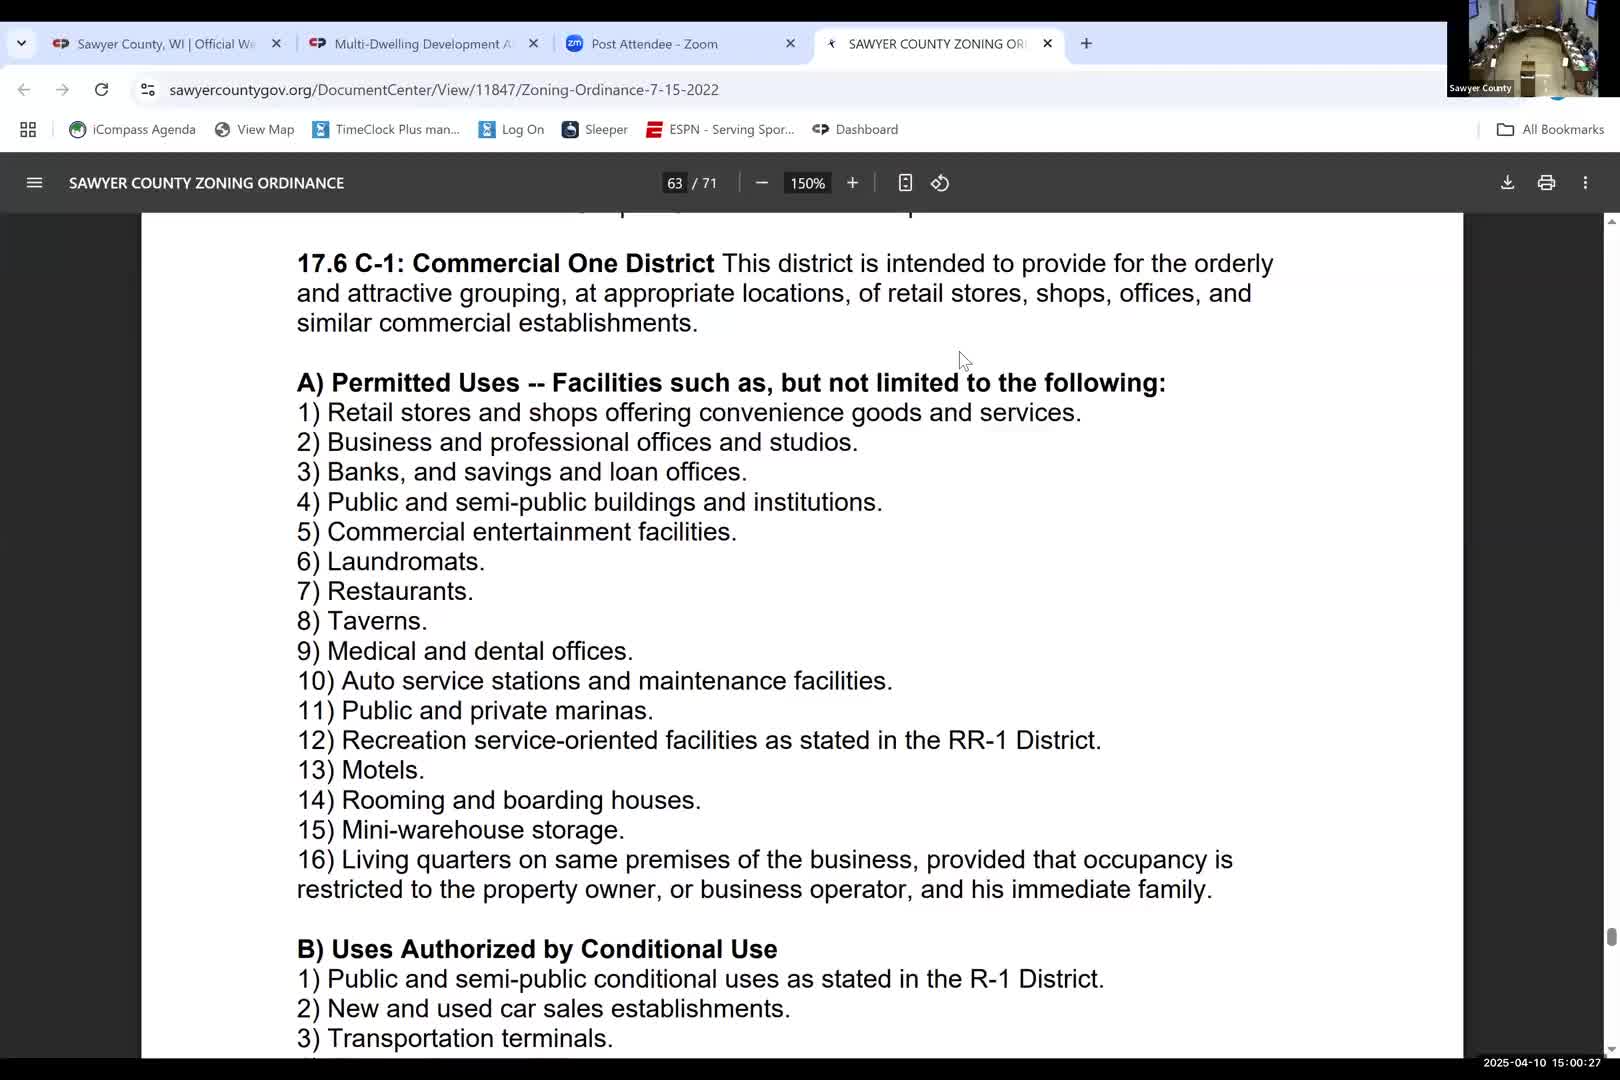Open the All Bookmarks folder
This screenshot has width=1620, height=1080.
click(x=1550, y=130)
